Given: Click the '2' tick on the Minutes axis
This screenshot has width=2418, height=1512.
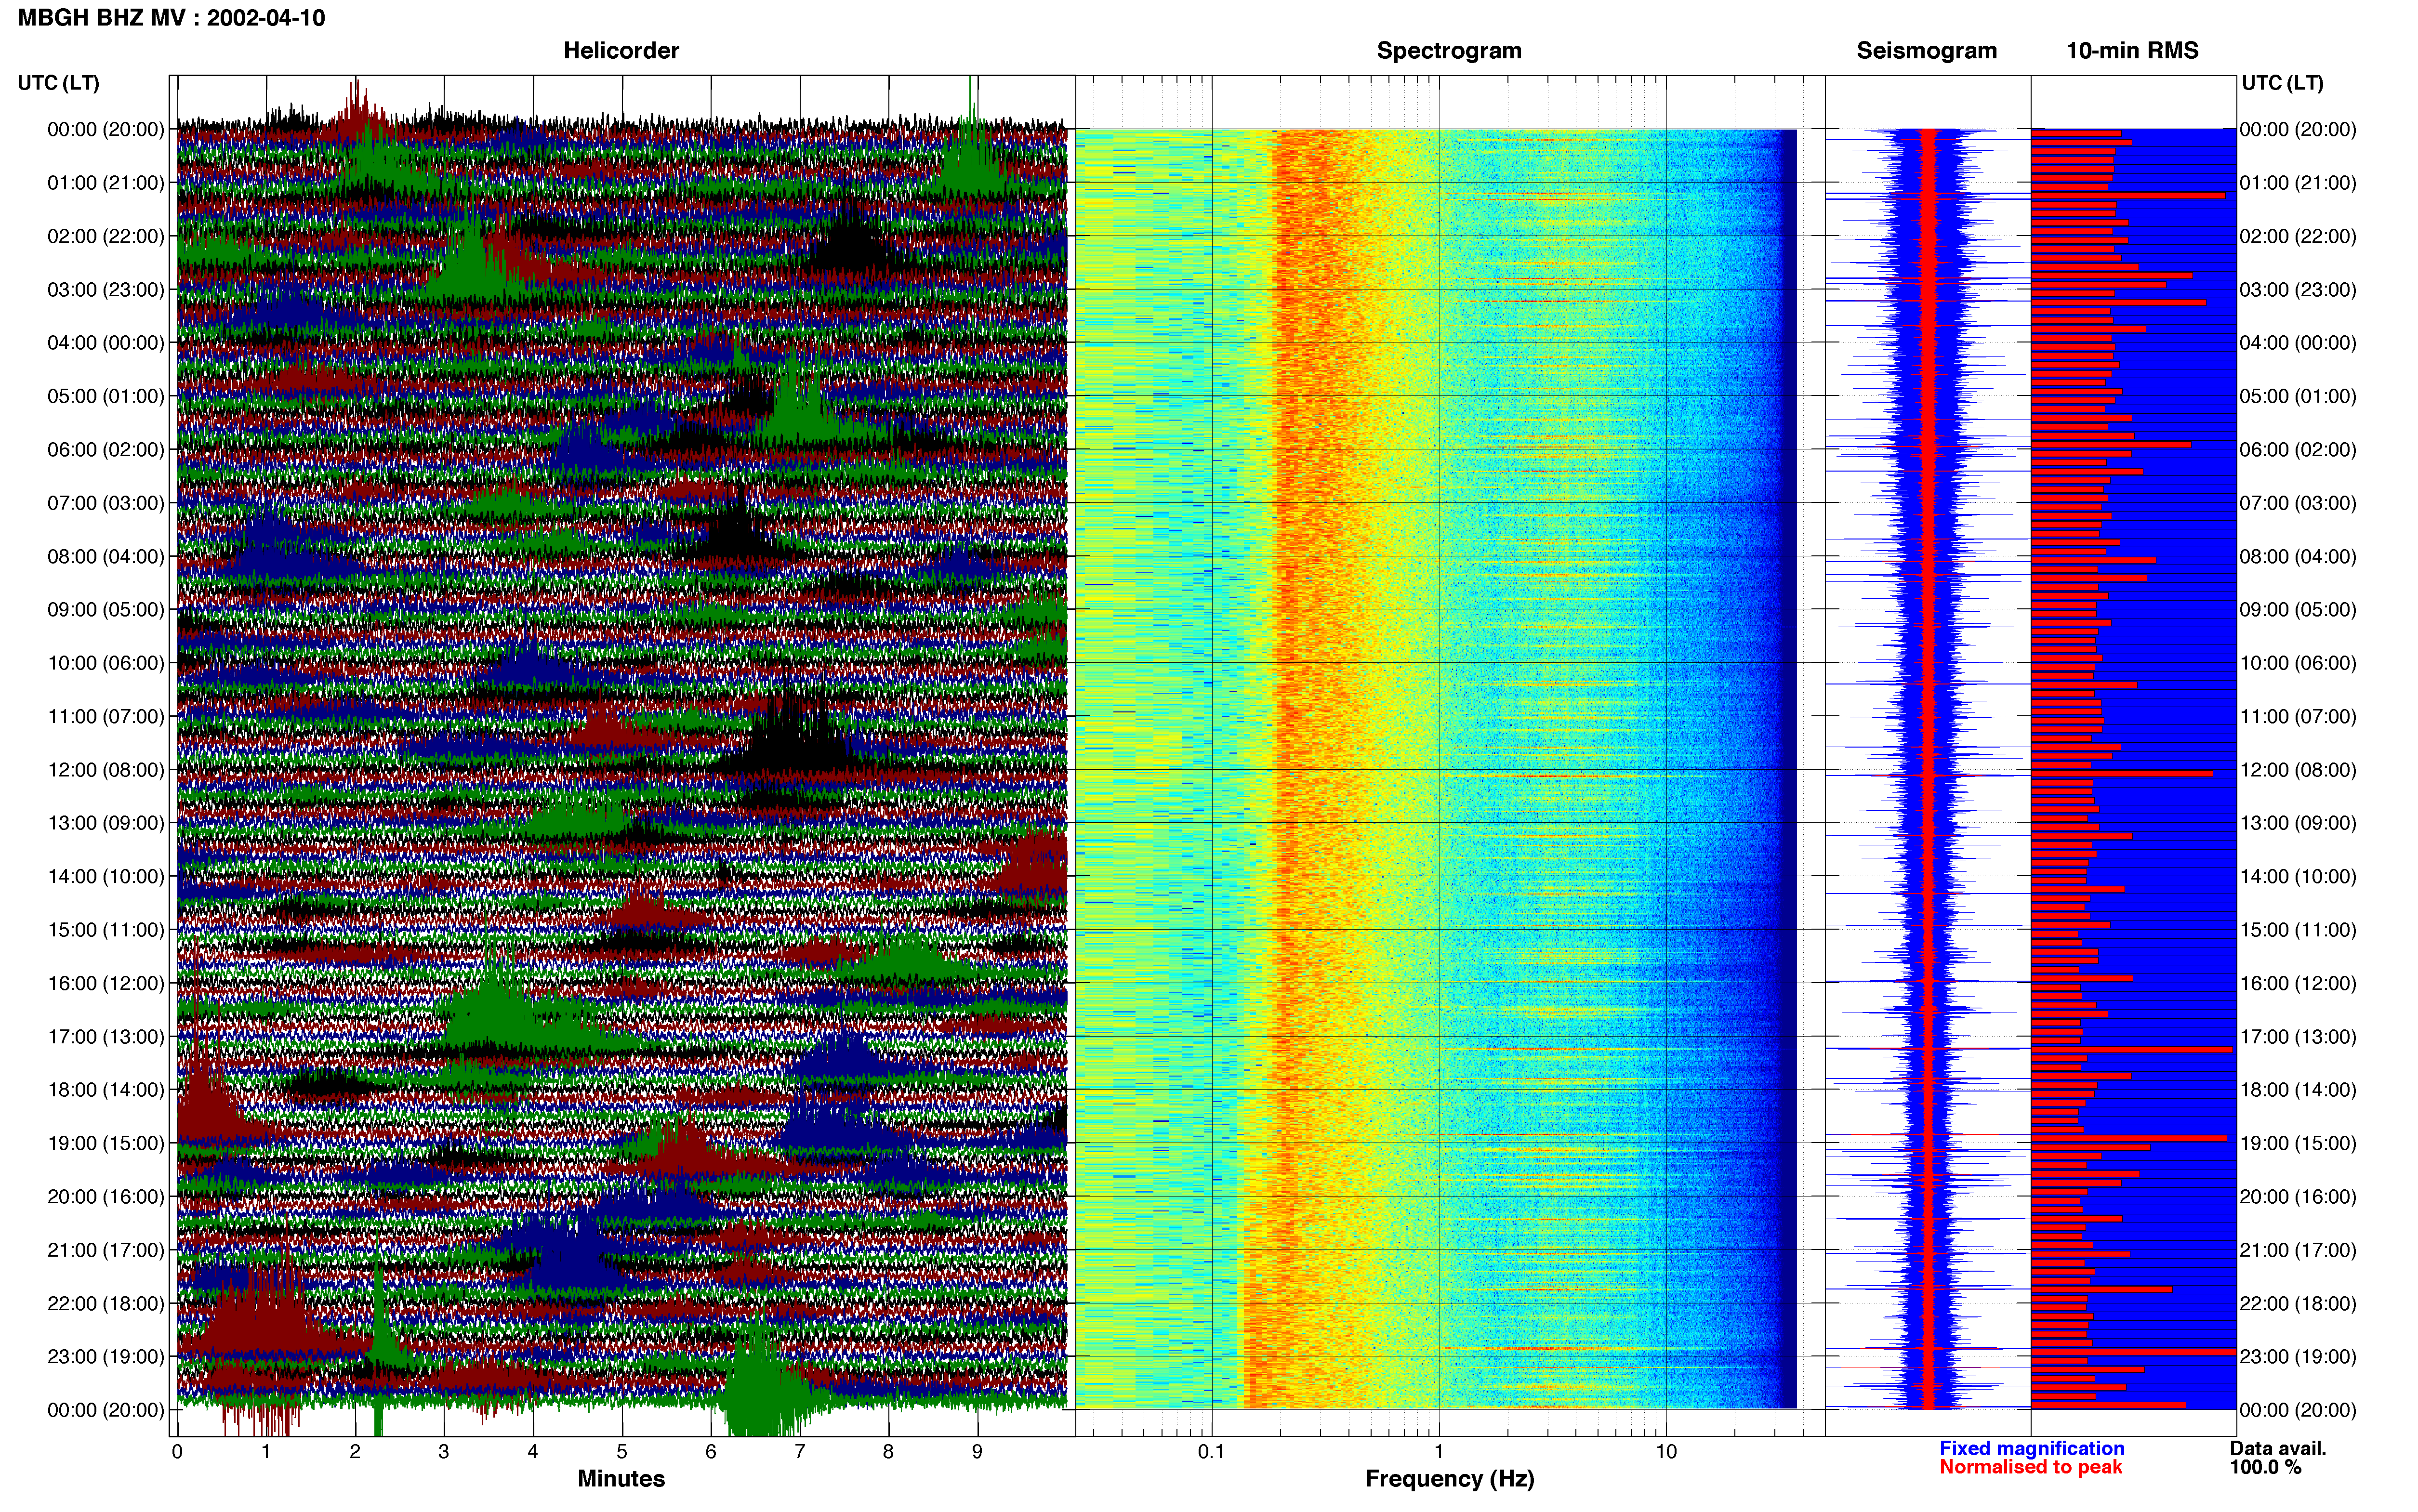Looking at the screenshot, I should [355, 1452].
